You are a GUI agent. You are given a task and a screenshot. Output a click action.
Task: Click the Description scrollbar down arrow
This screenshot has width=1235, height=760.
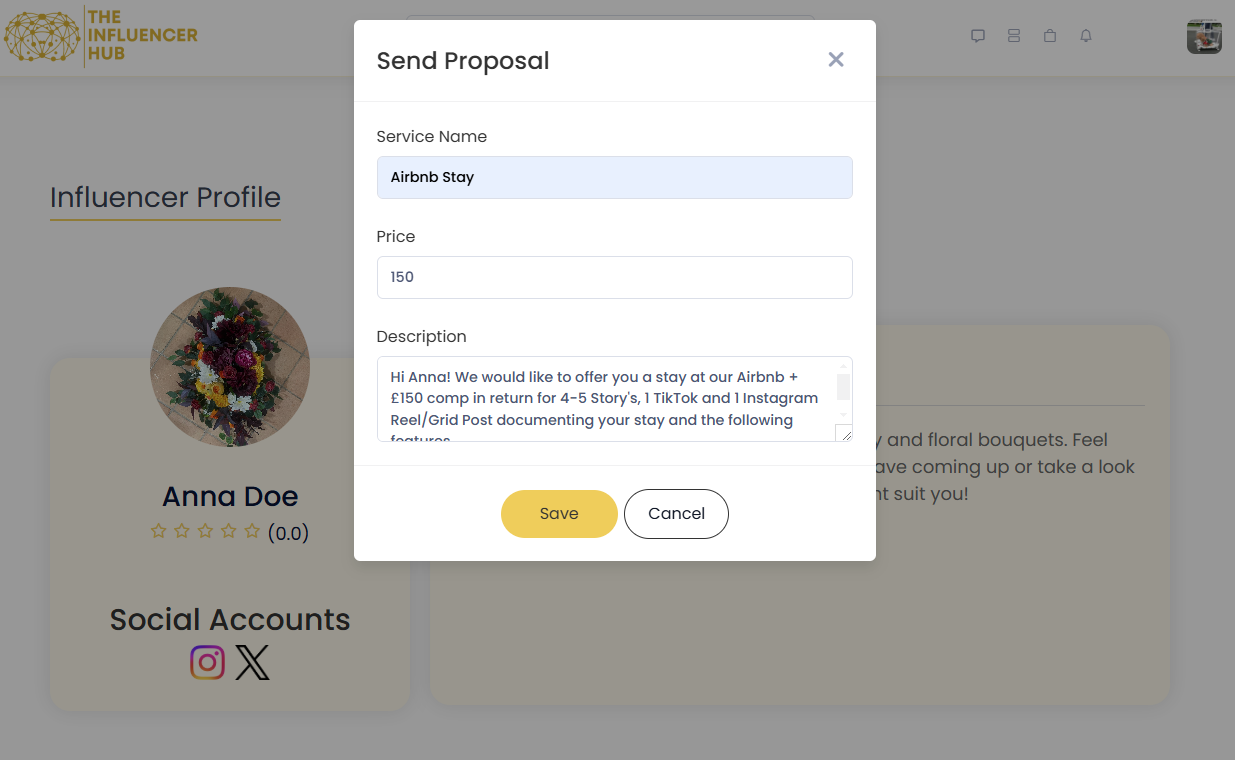click(x=843, y=414)
